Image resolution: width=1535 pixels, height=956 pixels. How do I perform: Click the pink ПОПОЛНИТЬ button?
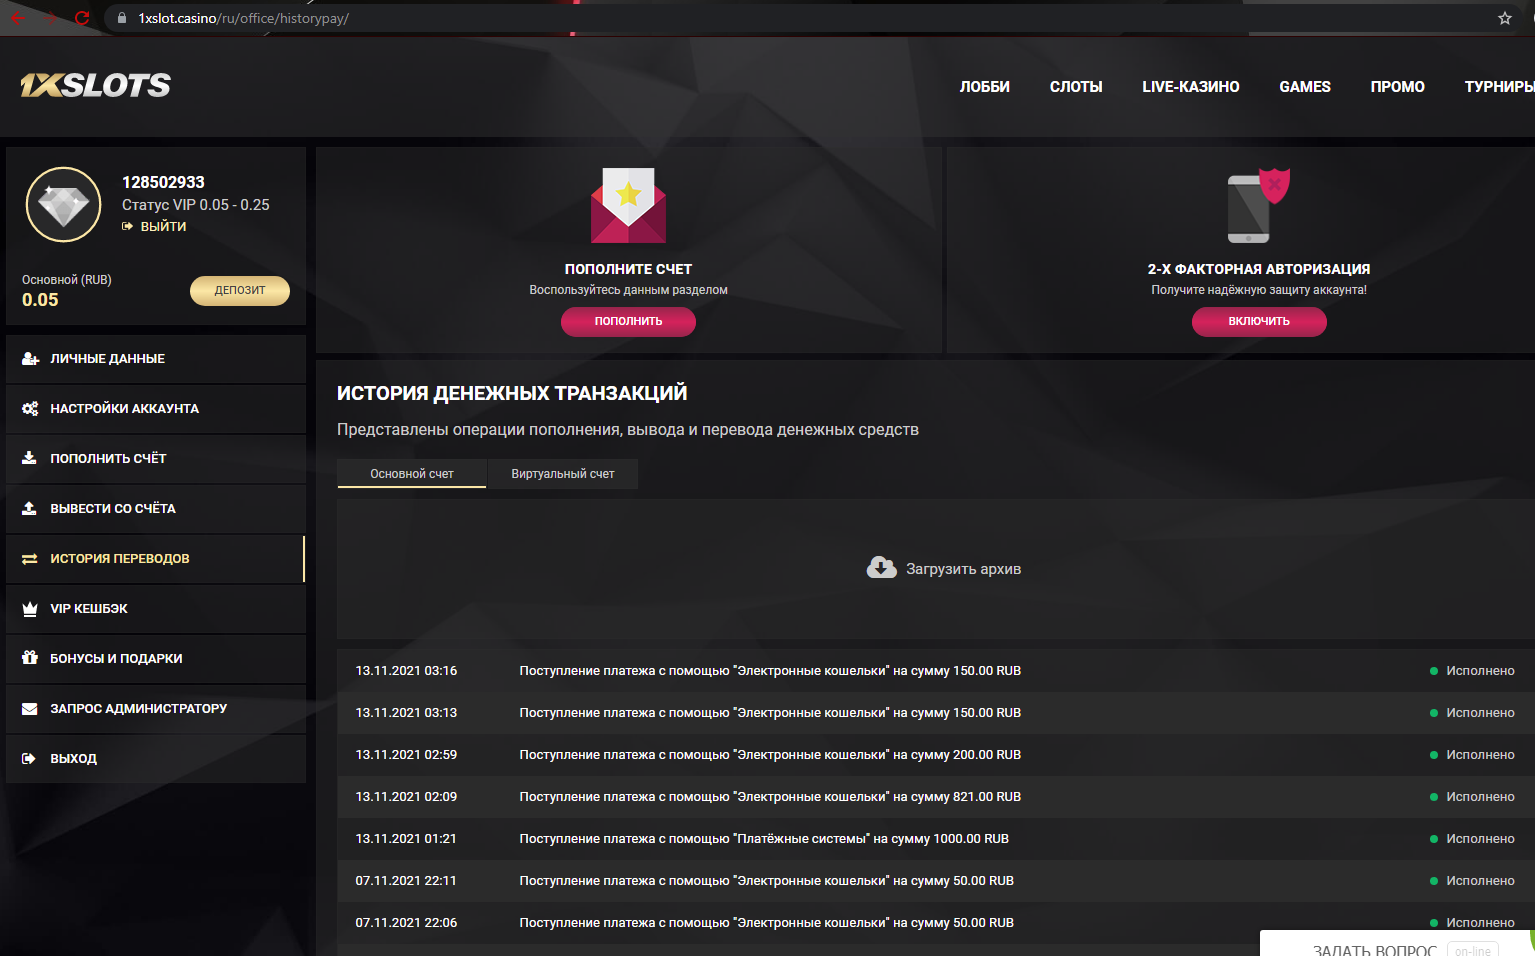(628, 321)
